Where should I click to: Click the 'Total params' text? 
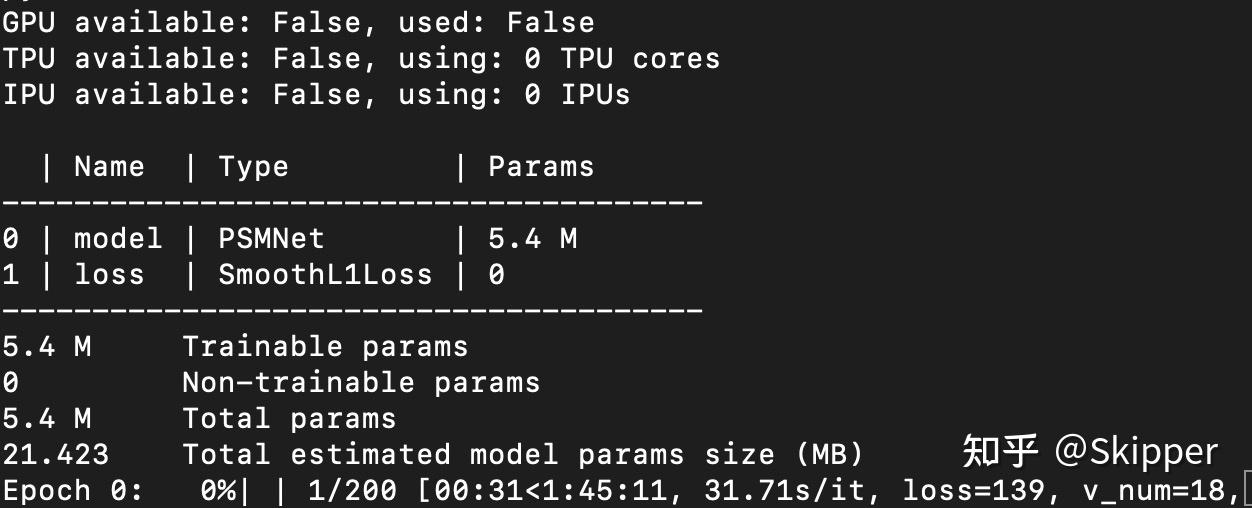tap(289, 418)
